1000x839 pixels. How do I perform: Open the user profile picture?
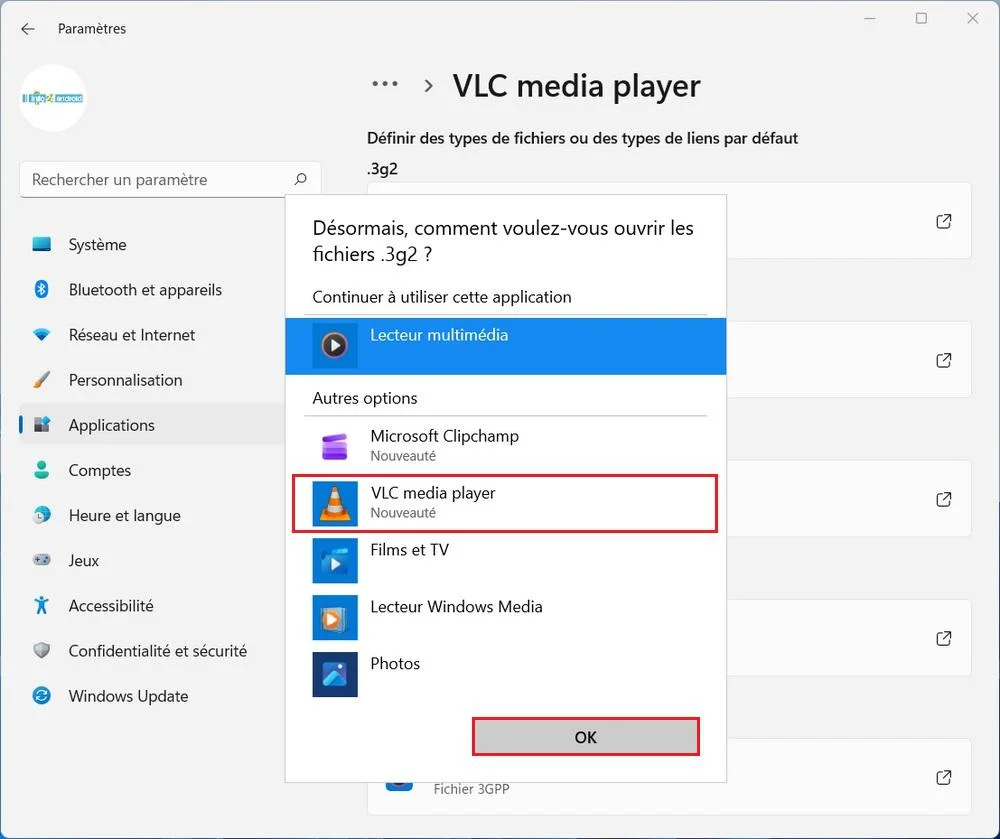coord(53,98)
